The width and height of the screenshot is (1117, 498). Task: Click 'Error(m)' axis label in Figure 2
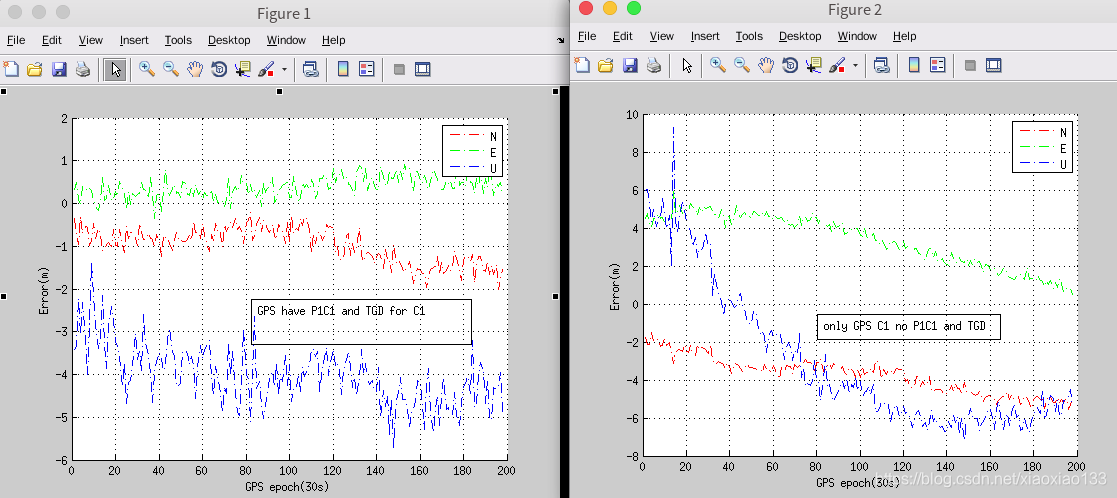(614, 286)
